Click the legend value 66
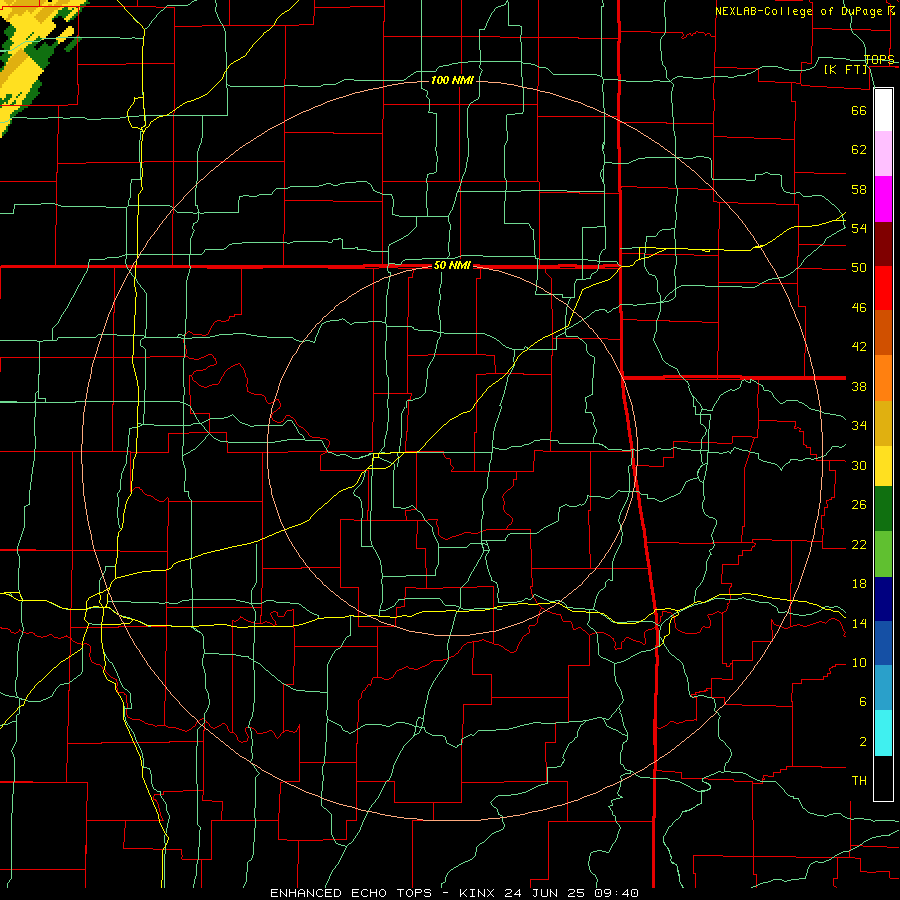The height and width of the screenshot is (900, 900). click(859, 110)
